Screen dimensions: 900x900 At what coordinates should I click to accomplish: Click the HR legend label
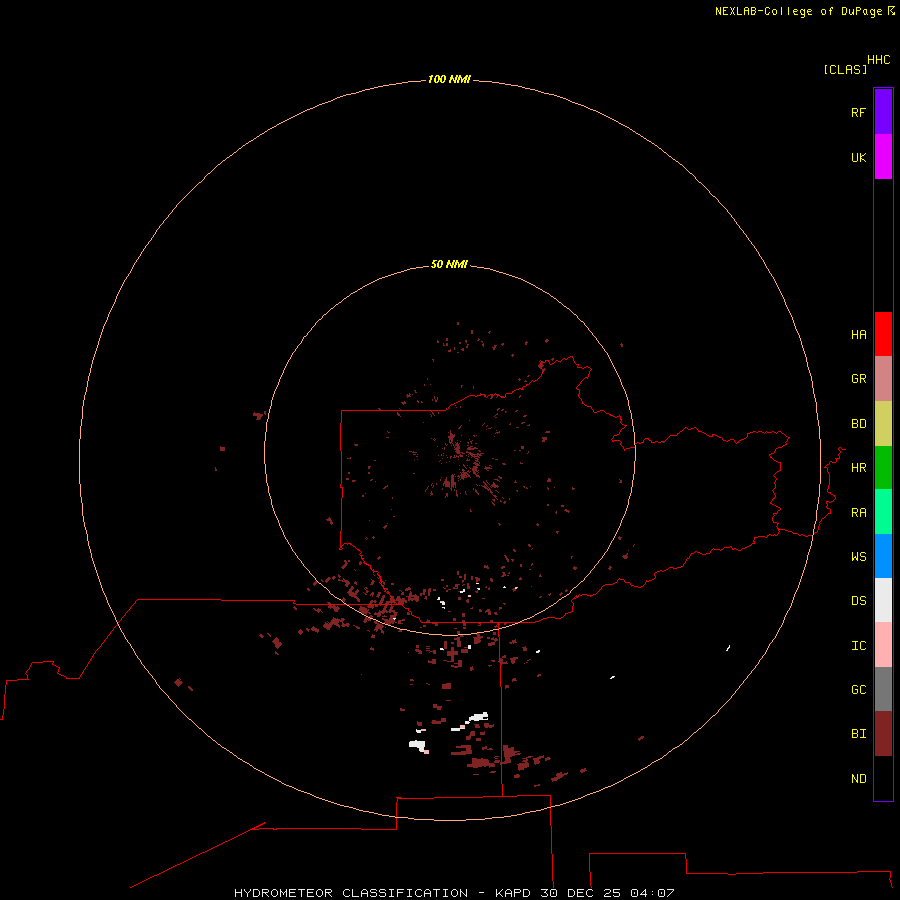(859, 468)
